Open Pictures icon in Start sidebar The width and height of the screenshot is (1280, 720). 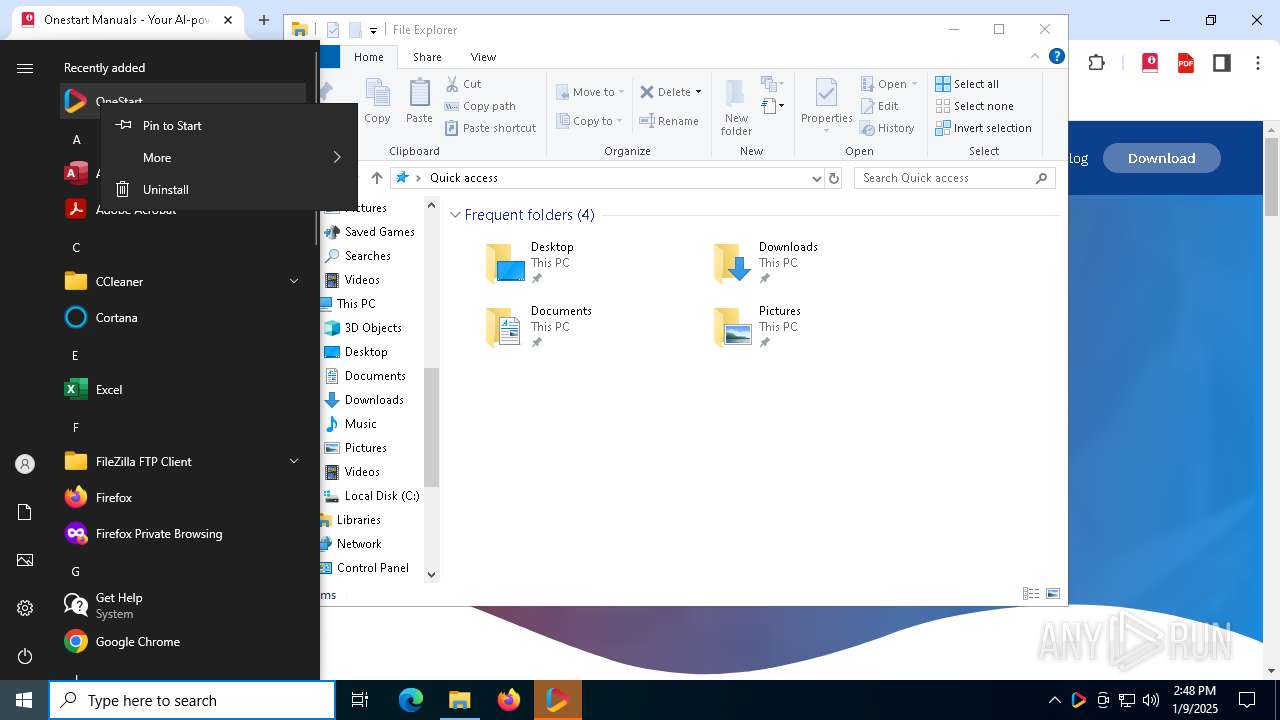click(25, 560)
